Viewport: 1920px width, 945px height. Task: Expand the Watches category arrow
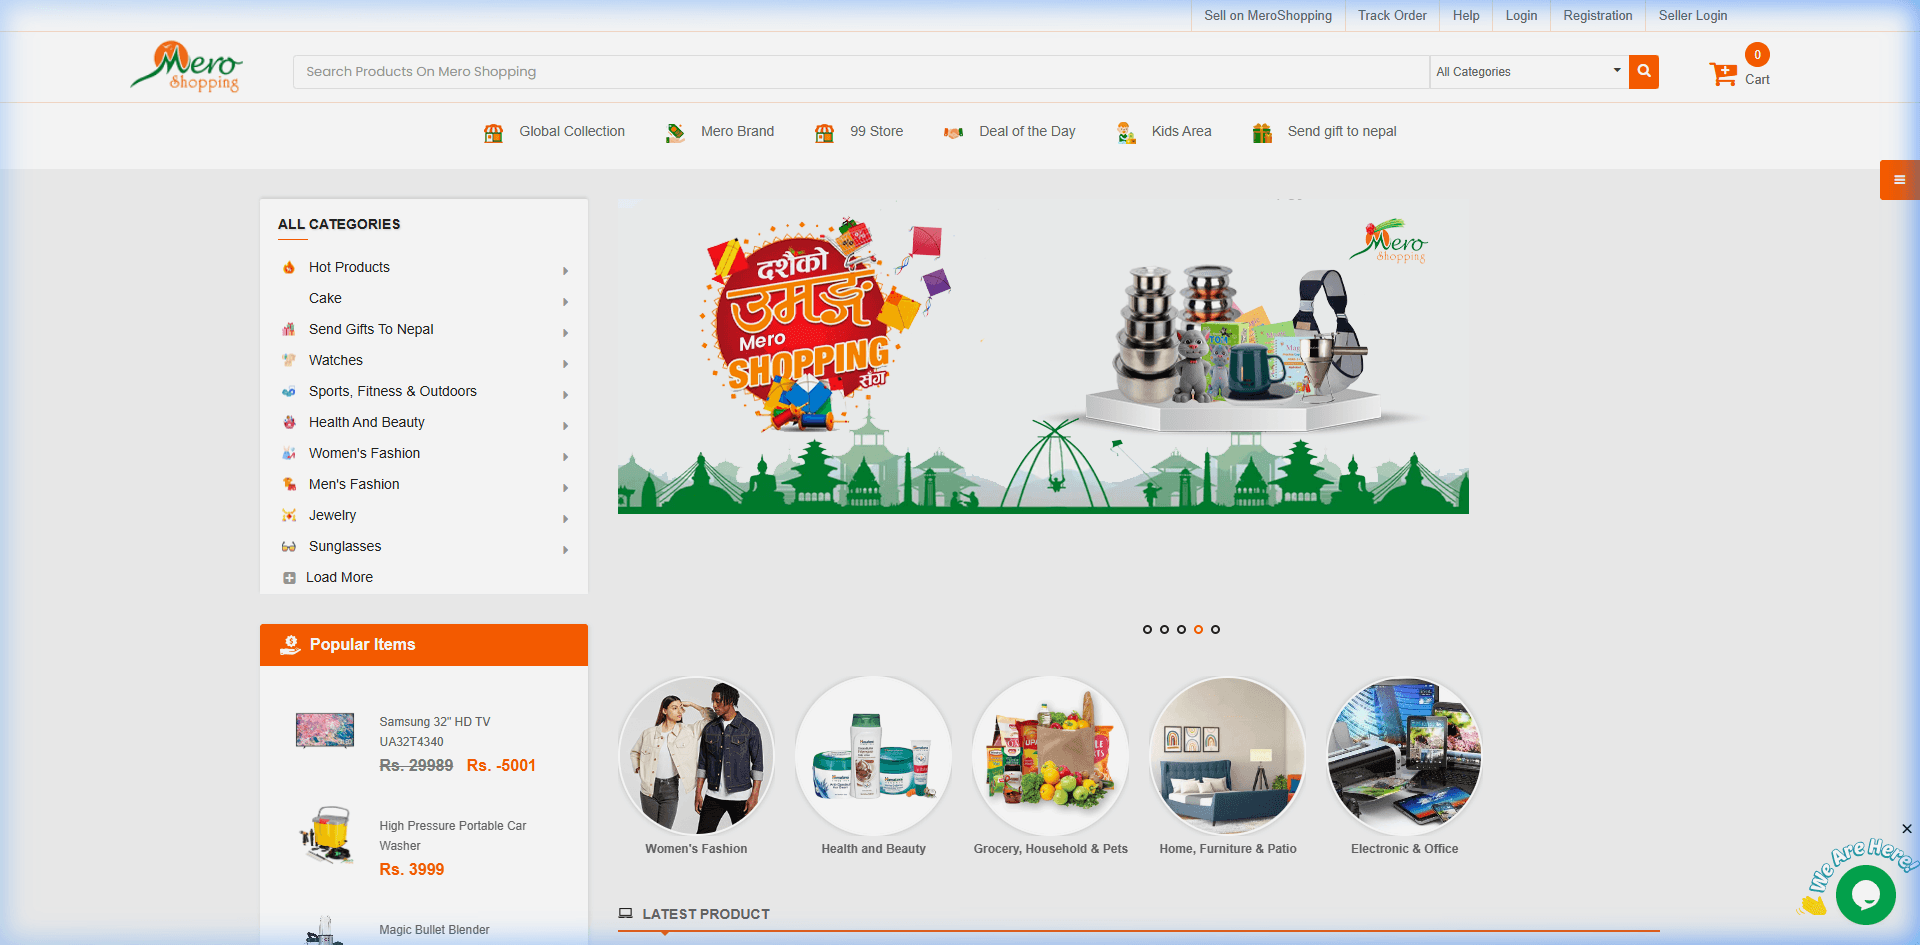tap(565, 364)
